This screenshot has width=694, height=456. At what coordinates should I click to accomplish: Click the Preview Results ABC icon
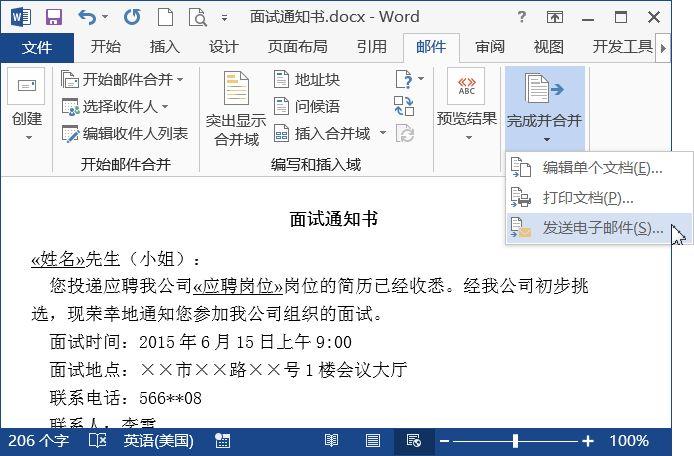pyautogui.click(x=466, y=86)
